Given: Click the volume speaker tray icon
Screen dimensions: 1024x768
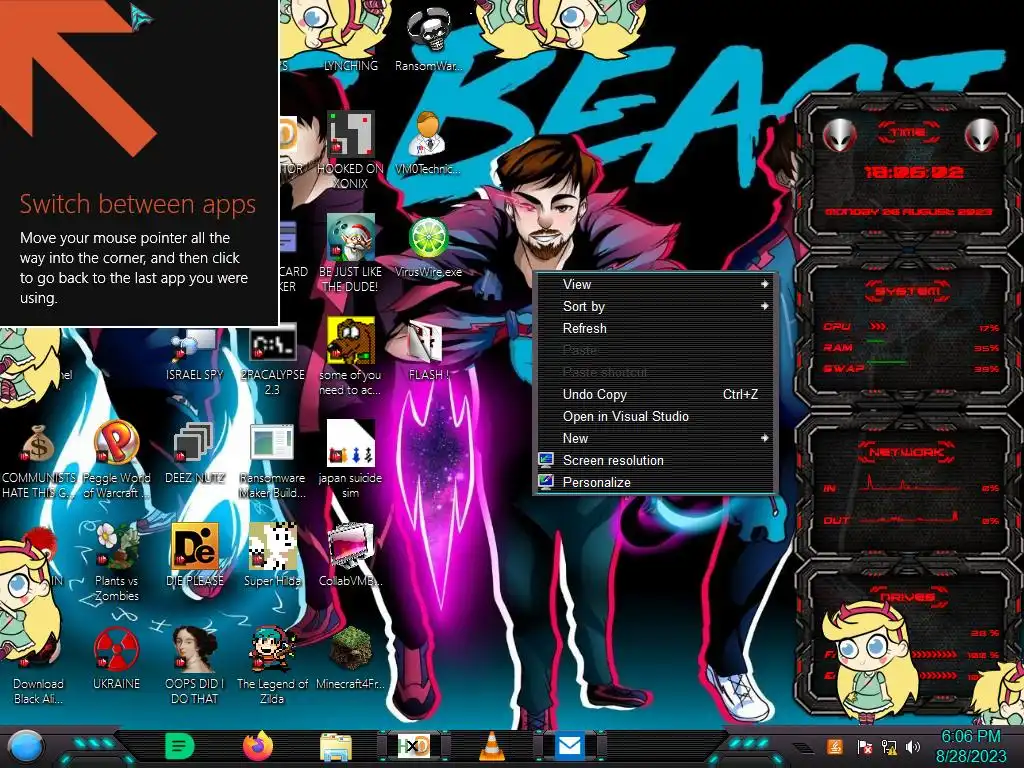Looking at the screenshot, I should [913, 746].
